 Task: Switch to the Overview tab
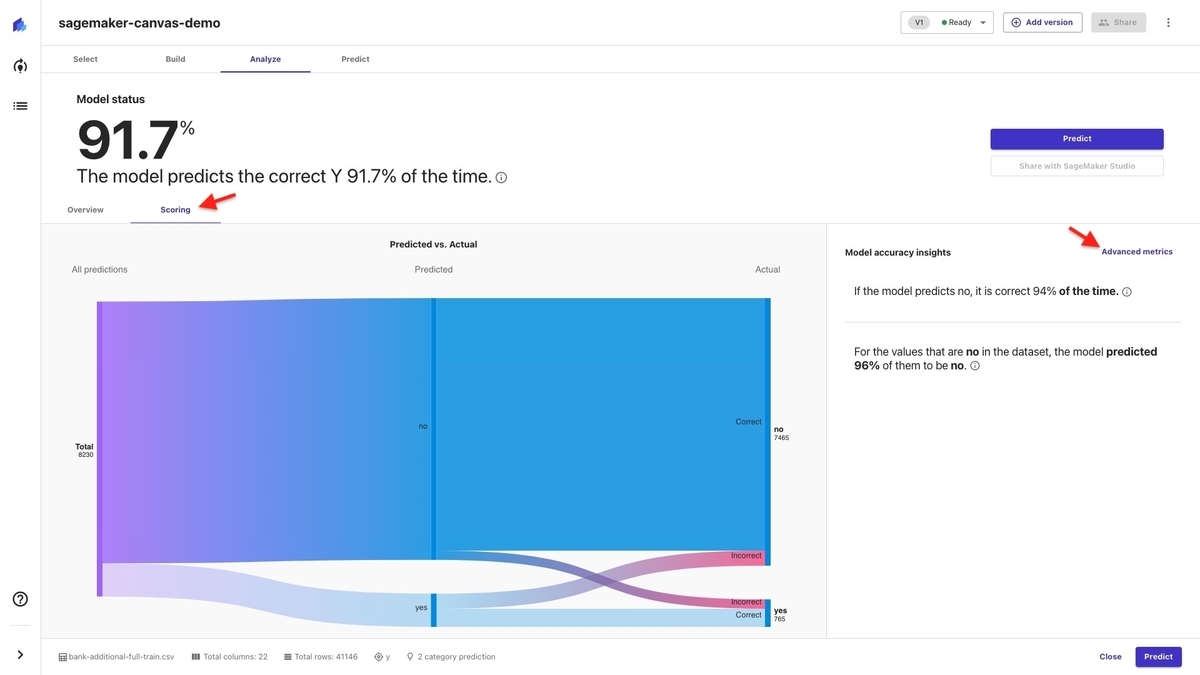85,210
